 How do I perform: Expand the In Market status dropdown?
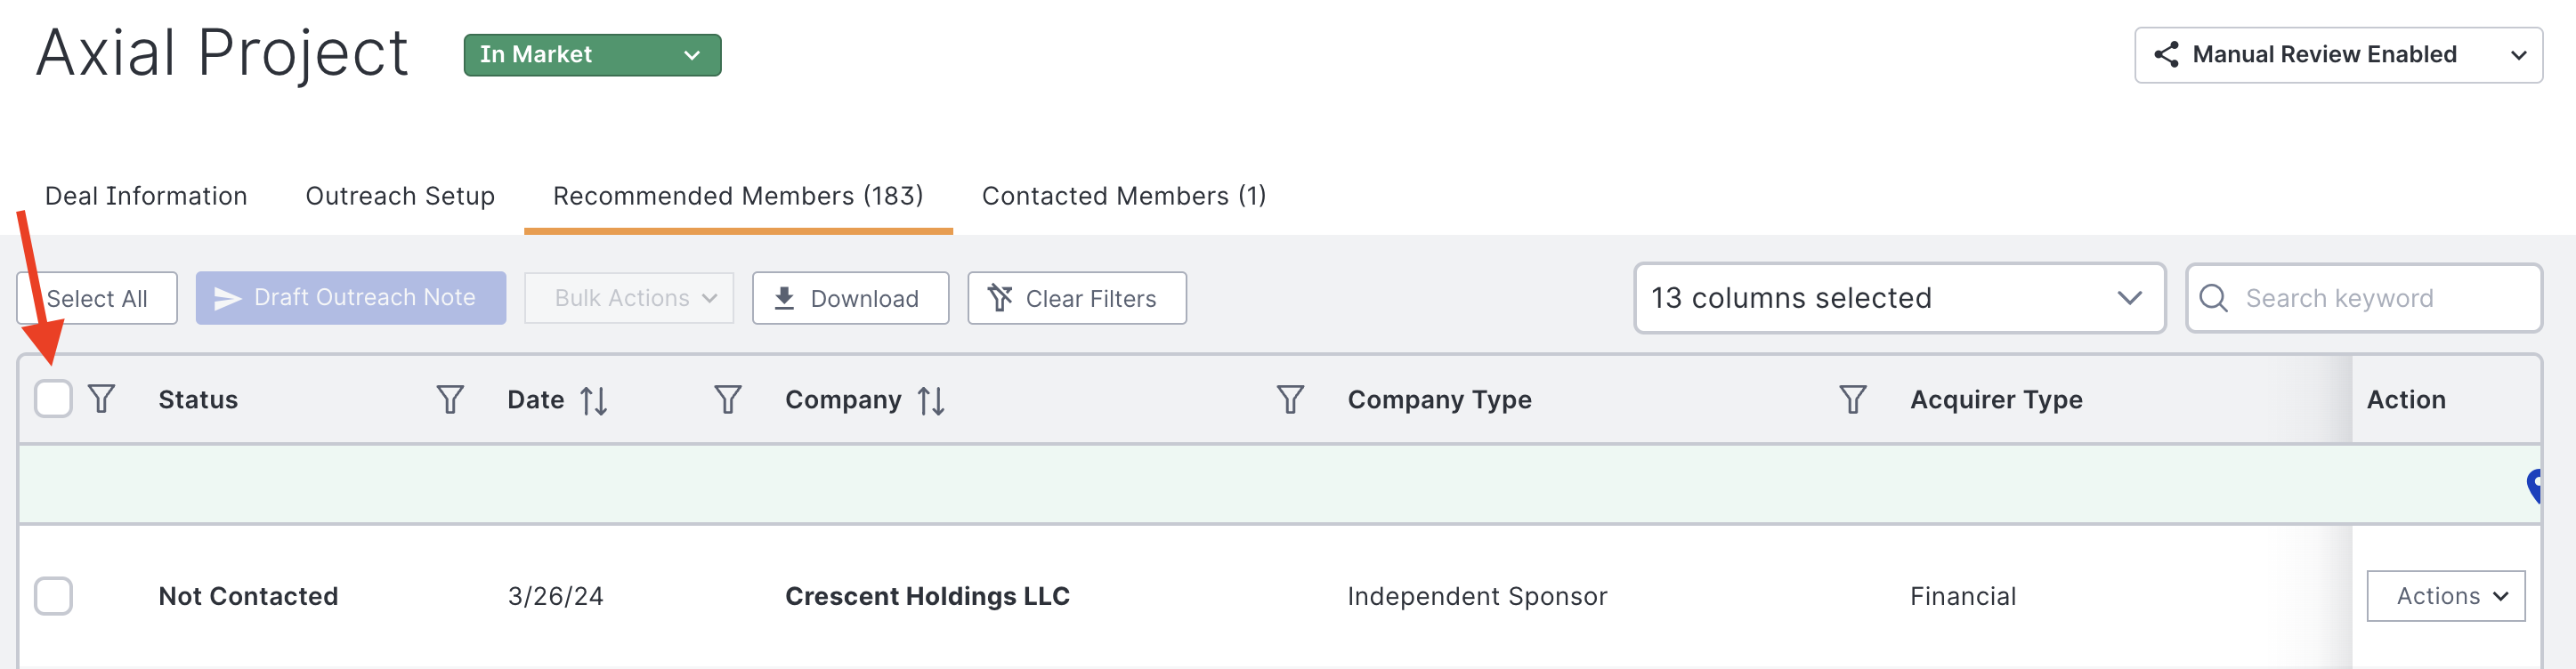592,55
